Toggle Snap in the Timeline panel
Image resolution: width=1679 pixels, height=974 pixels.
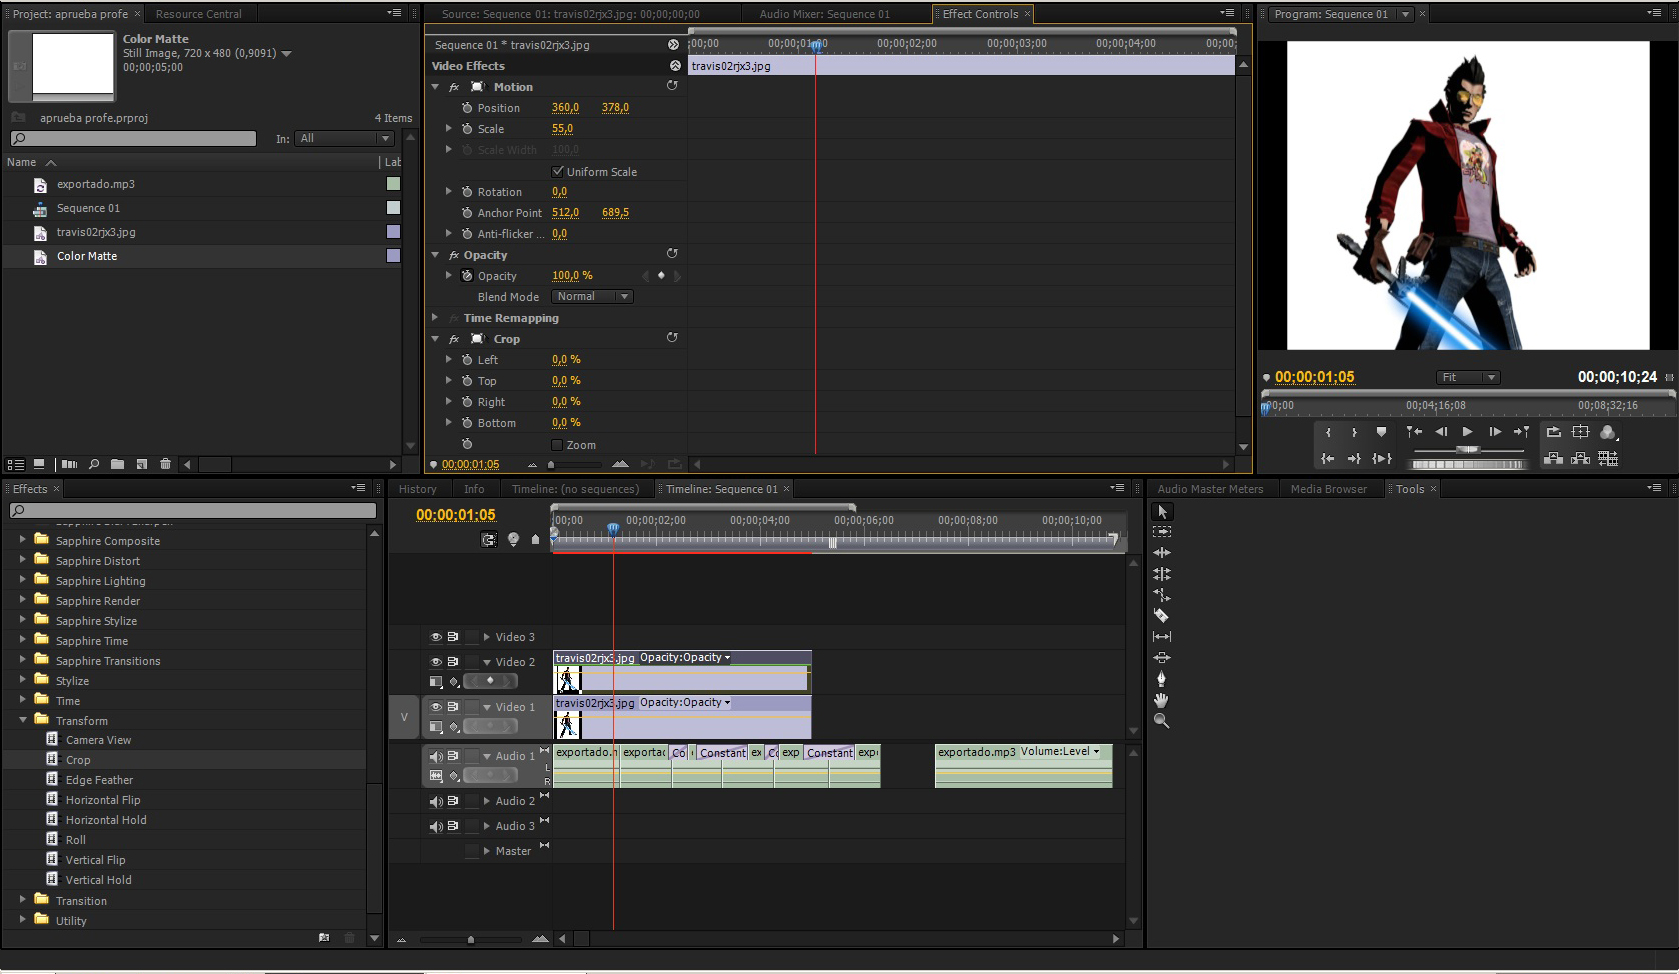coord(489,540)
